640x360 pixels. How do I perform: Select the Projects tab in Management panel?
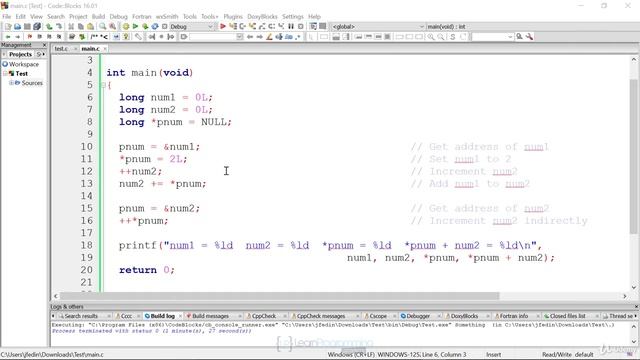pyautogui.click(x=20, y=54)
